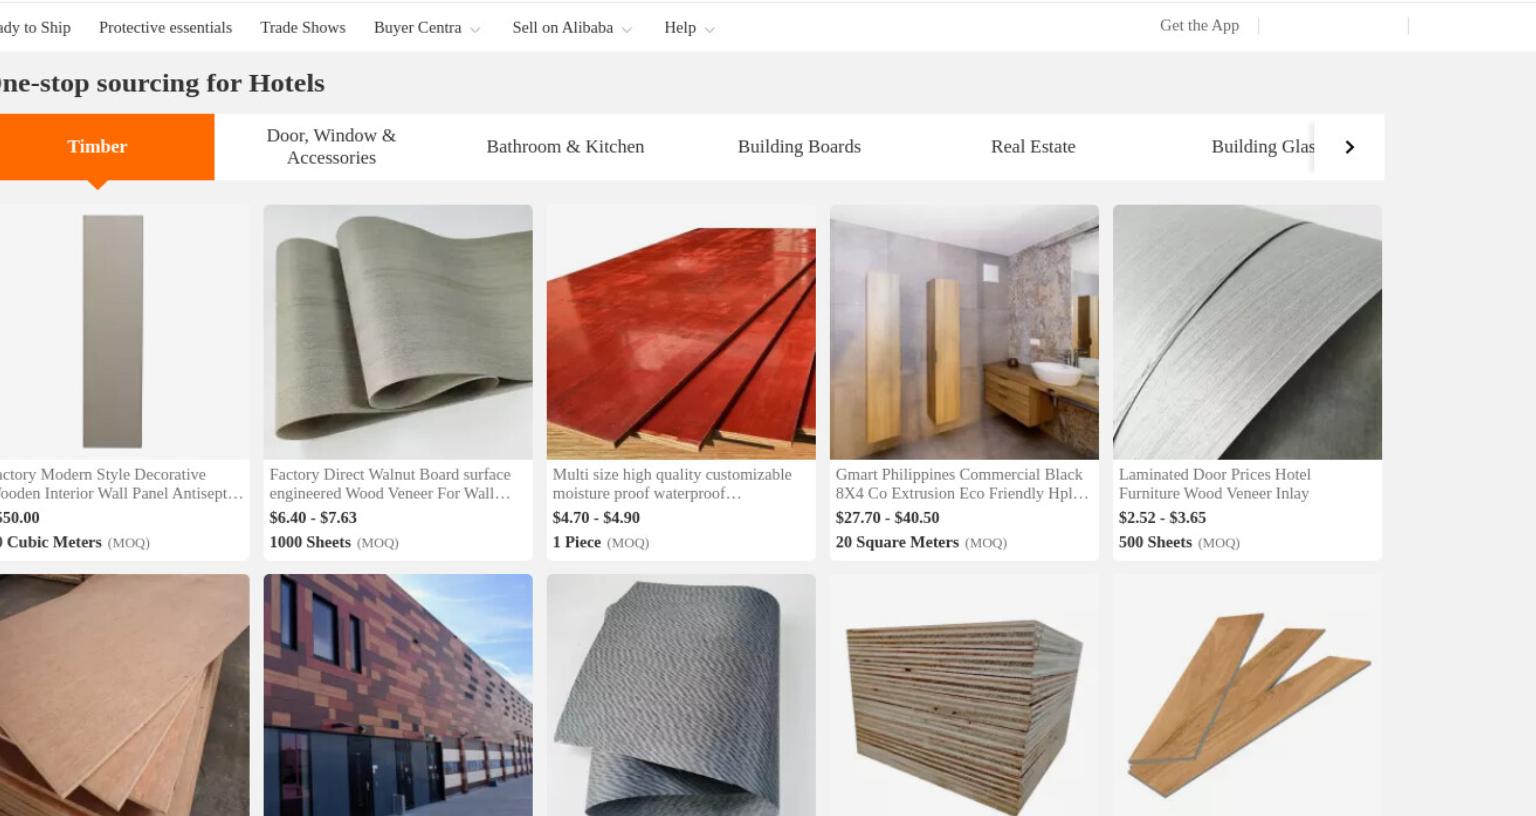Open Protective essentials link
Screen dimensions: 1536x816
click(x=165, y=28)
